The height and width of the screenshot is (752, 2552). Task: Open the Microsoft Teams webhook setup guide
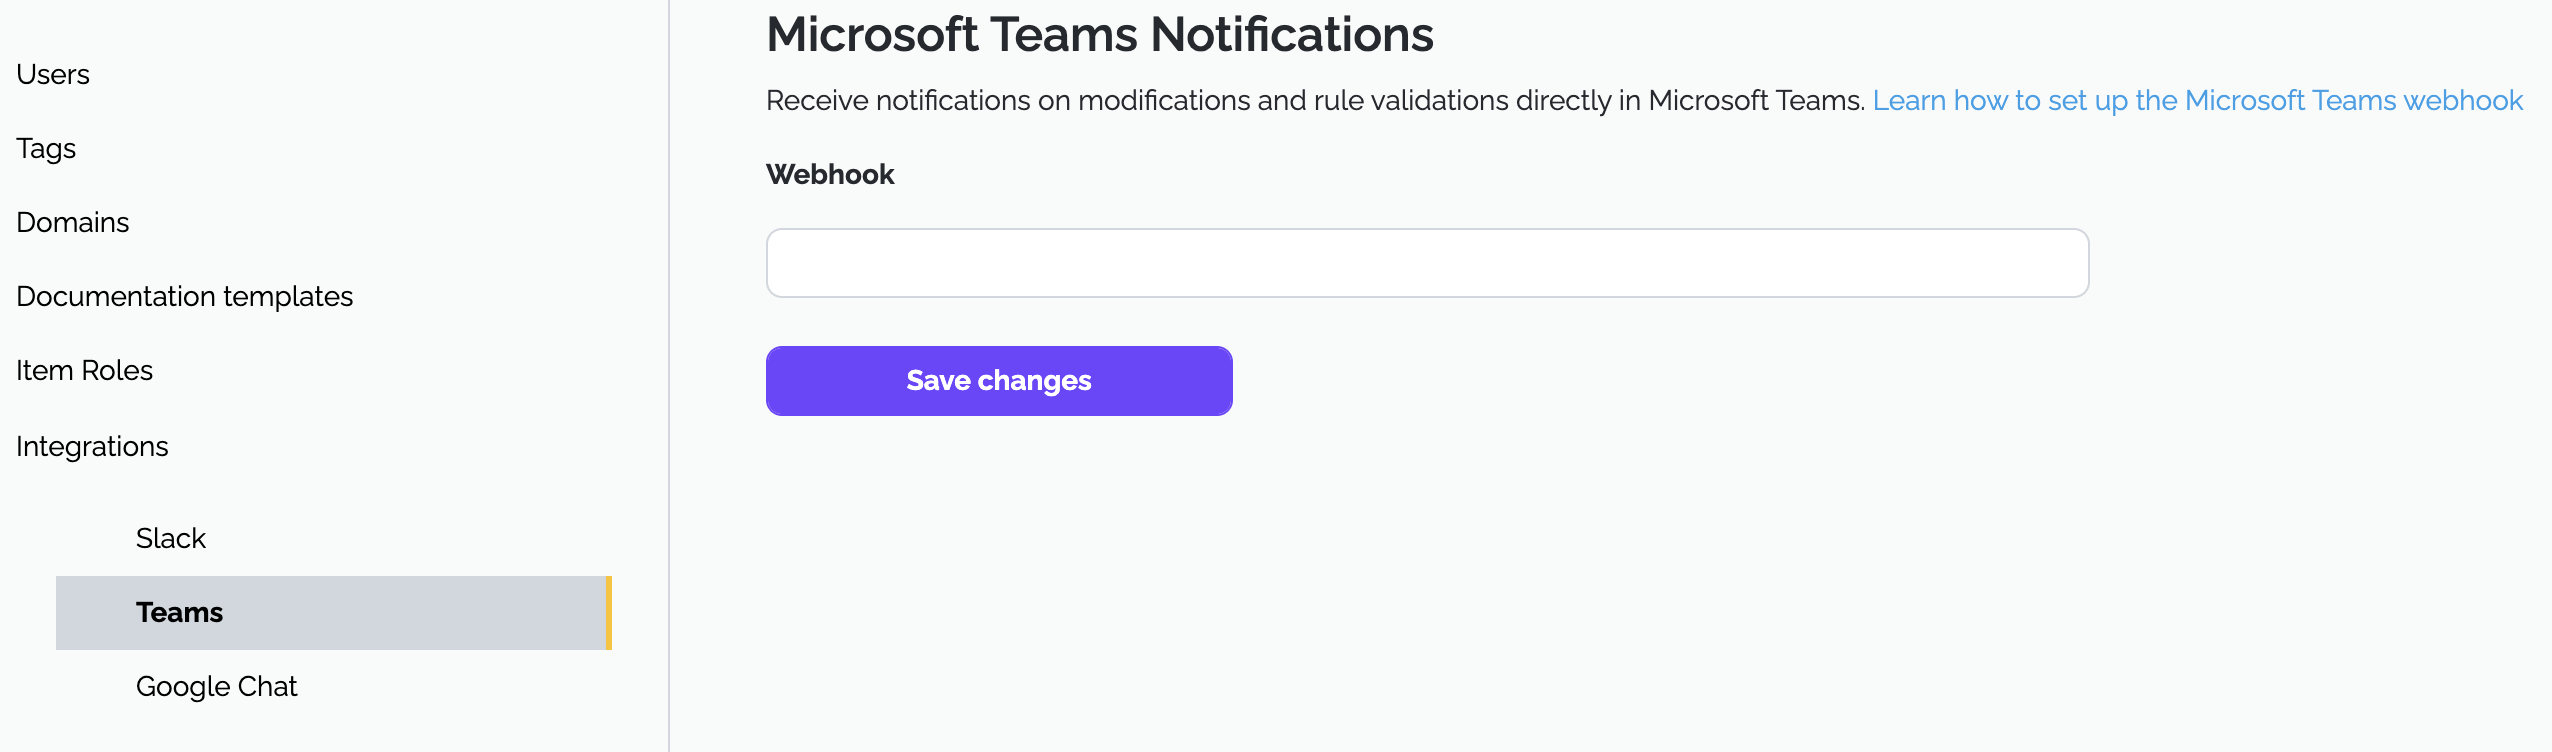[2198, 100]
